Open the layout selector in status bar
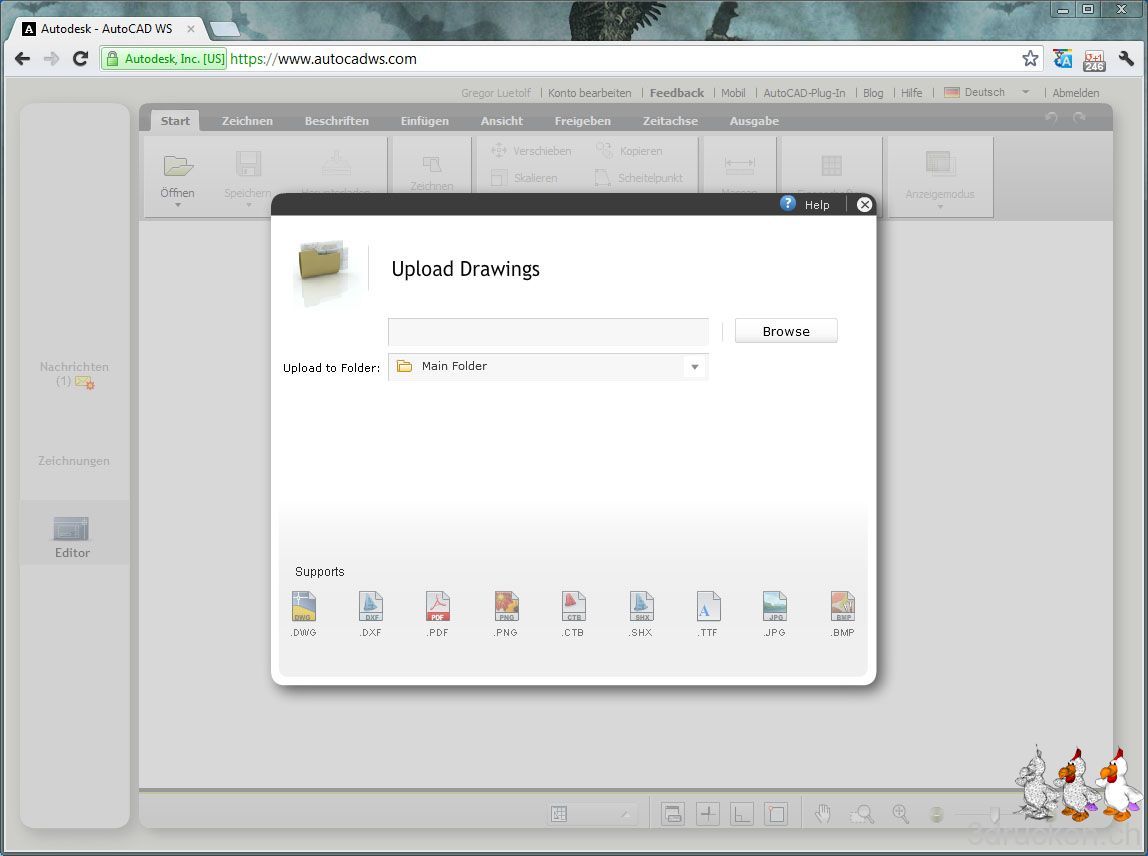The width and height of the screenshot is (1148, 856). 592,814
